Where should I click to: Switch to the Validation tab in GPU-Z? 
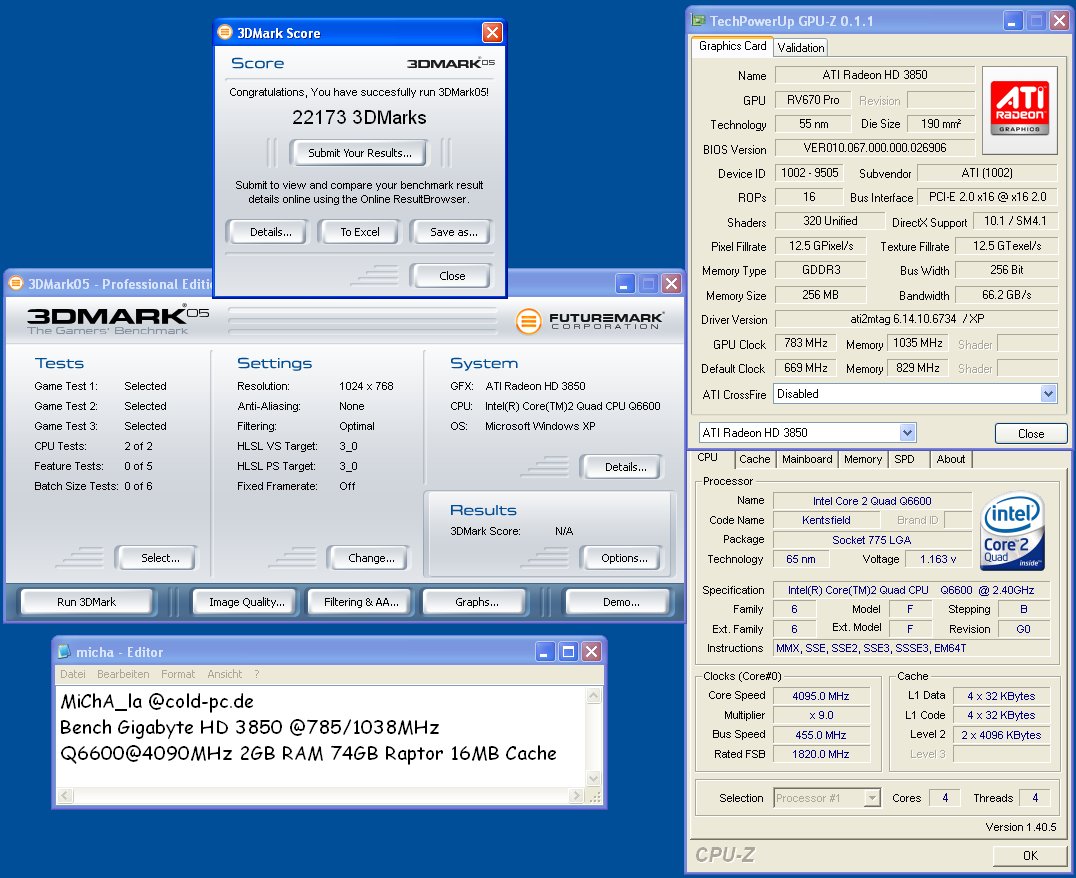[x=801, y=47]
